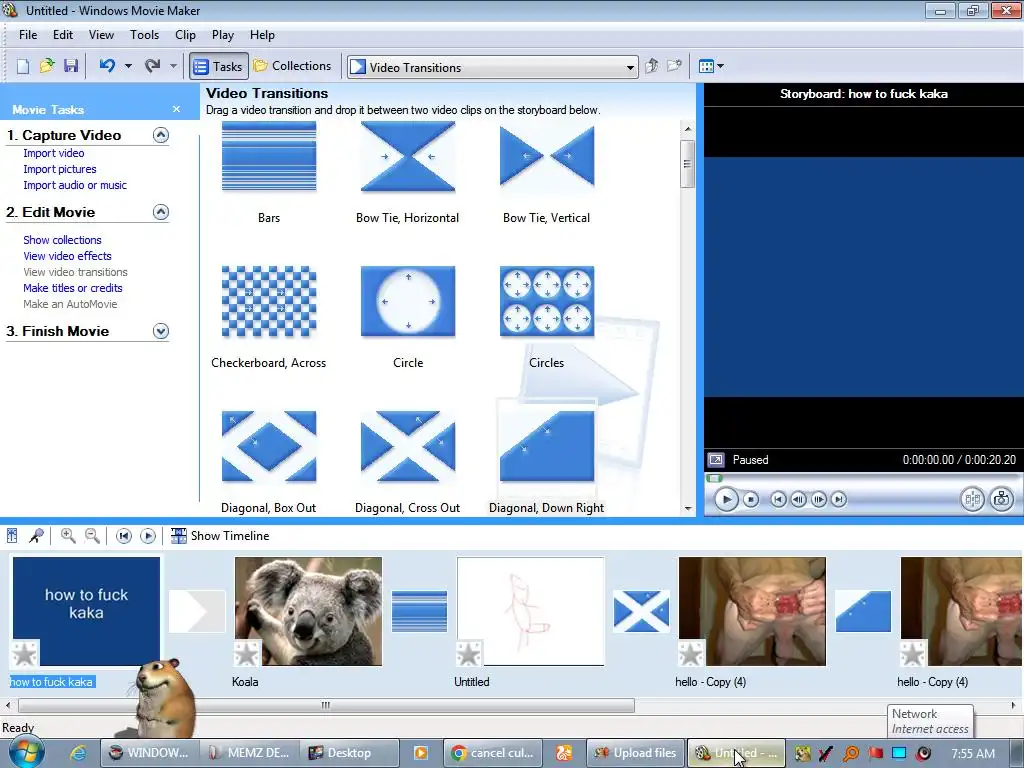Click the Take Picture camera icon
1024x768 pixels.
coord(1001,500)
